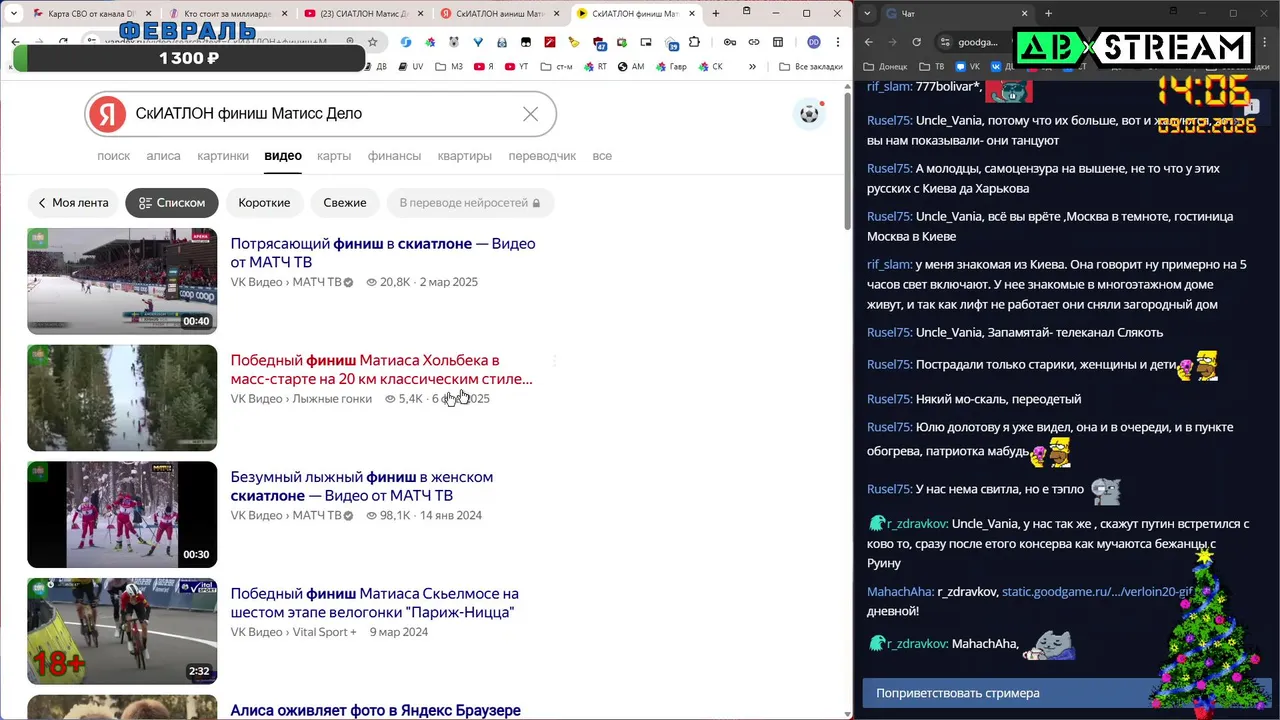Toggle the Свежие videos filter
The image size is (1280, 720).
[x=345, y=203]
